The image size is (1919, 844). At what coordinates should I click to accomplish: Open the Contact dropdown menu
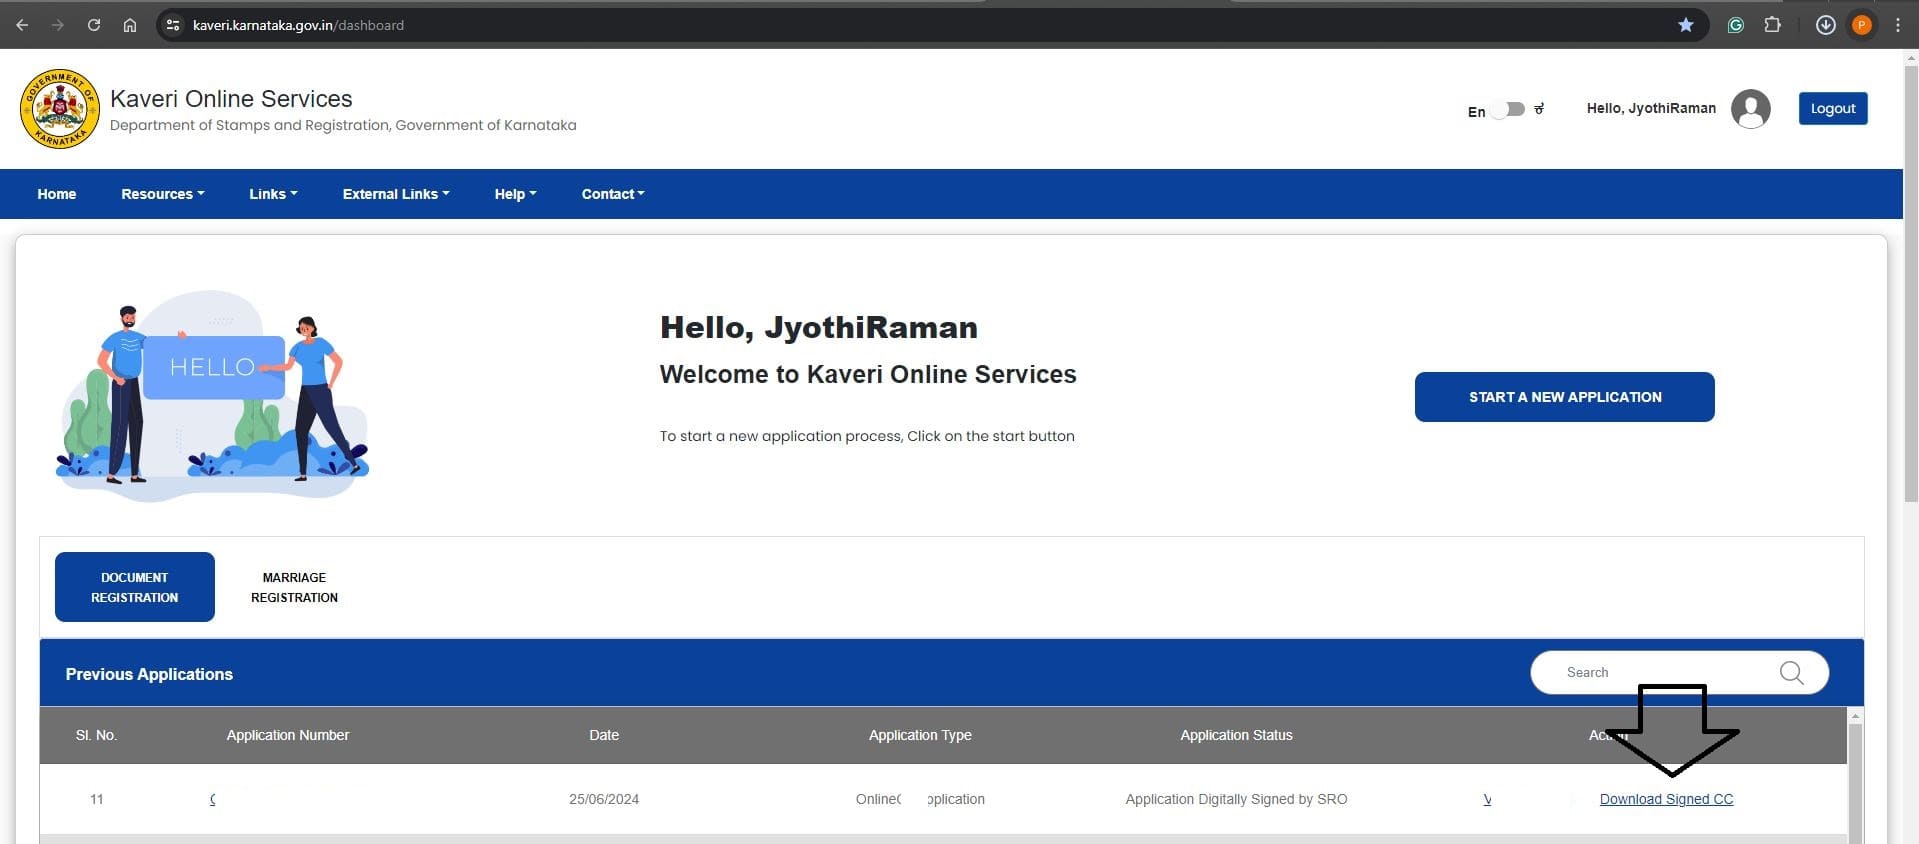pyautogui.click(x=613, y=194)
